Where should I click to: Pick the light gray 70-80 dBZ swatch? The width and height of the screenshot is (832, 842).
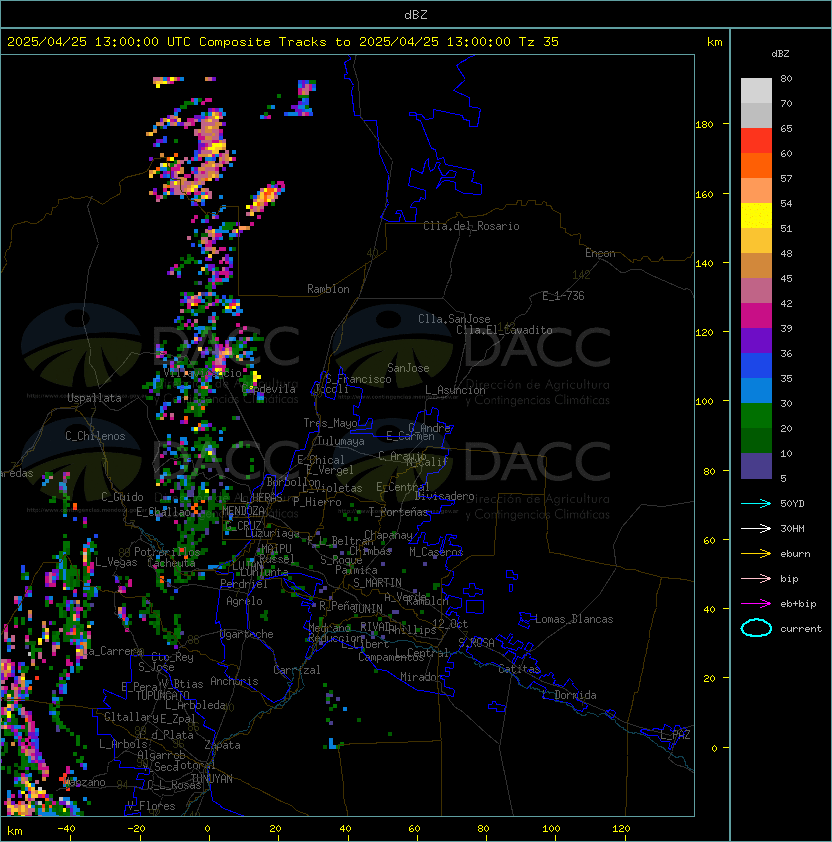click(x=756, y=90)
